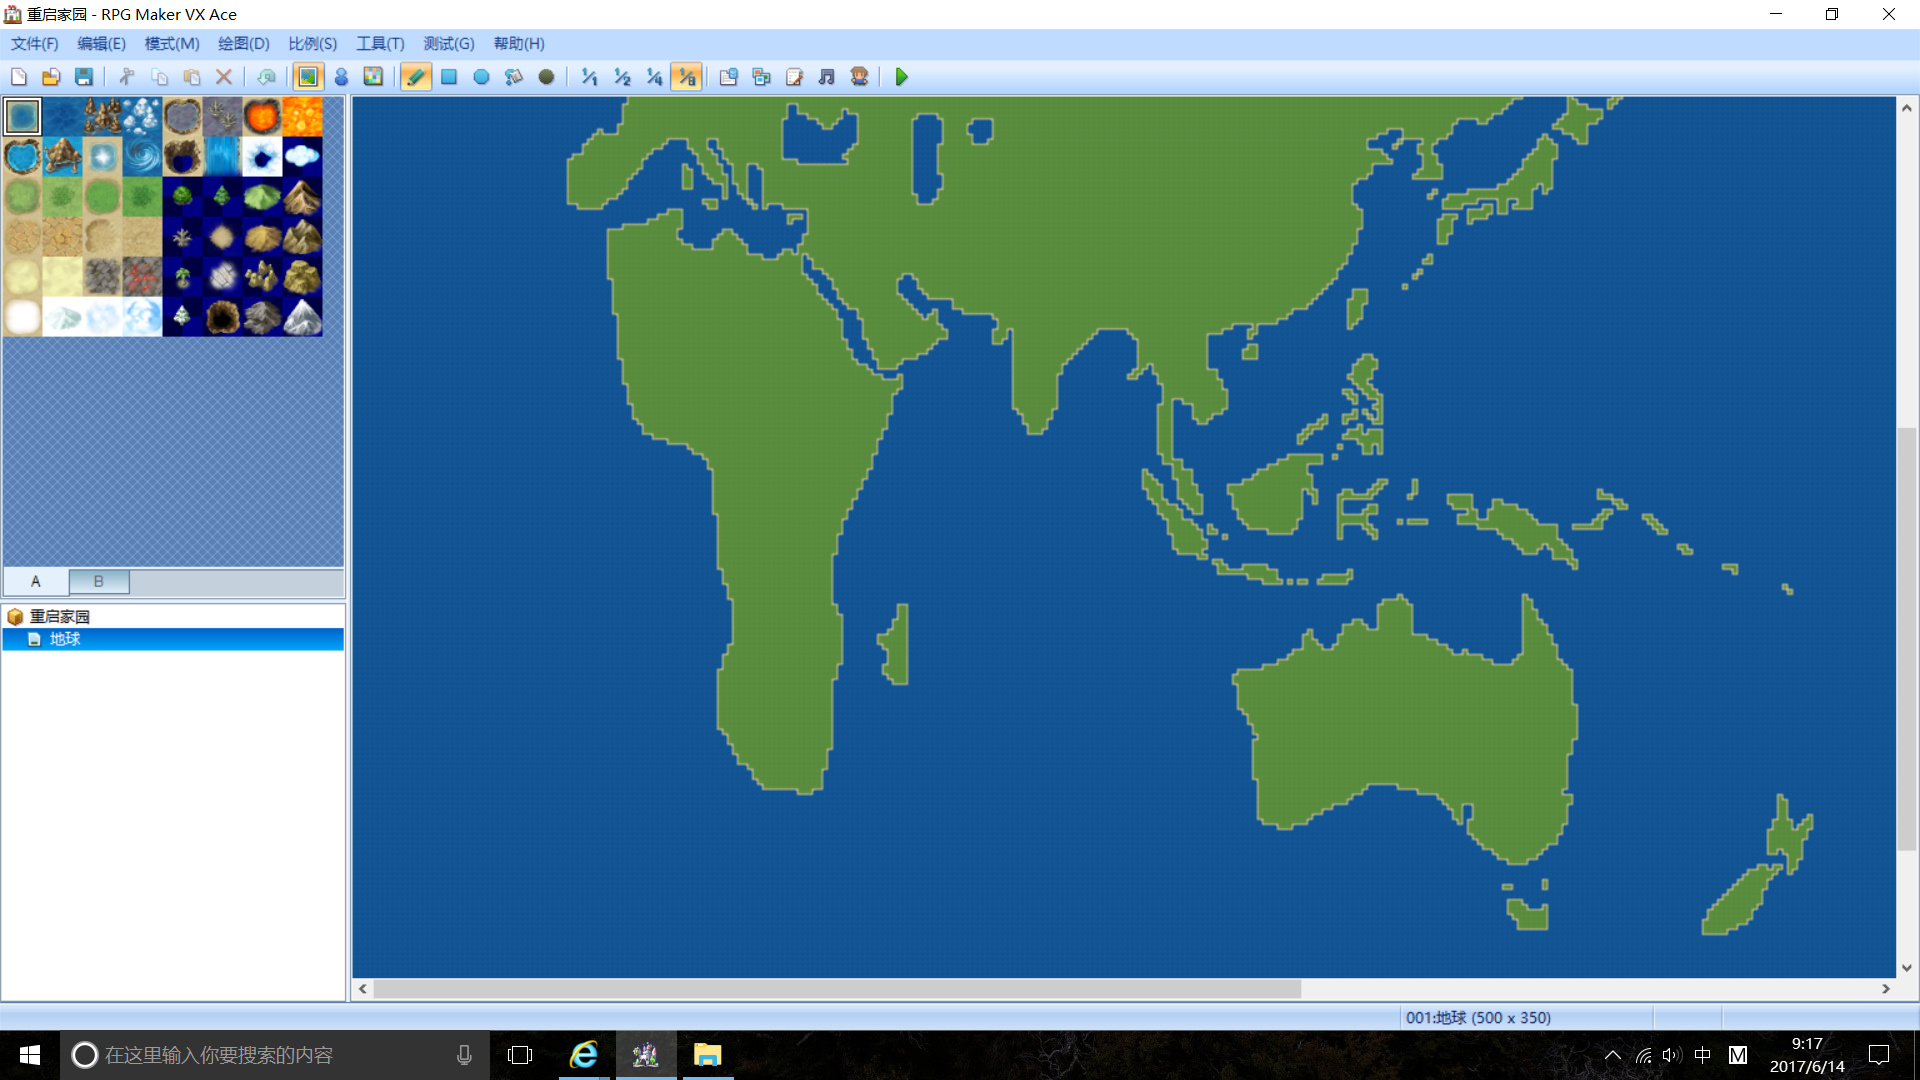Switch to tileset tab B
This screenshot has width=1920, height=1080.
pyautogui.click(x=99, y=581)
